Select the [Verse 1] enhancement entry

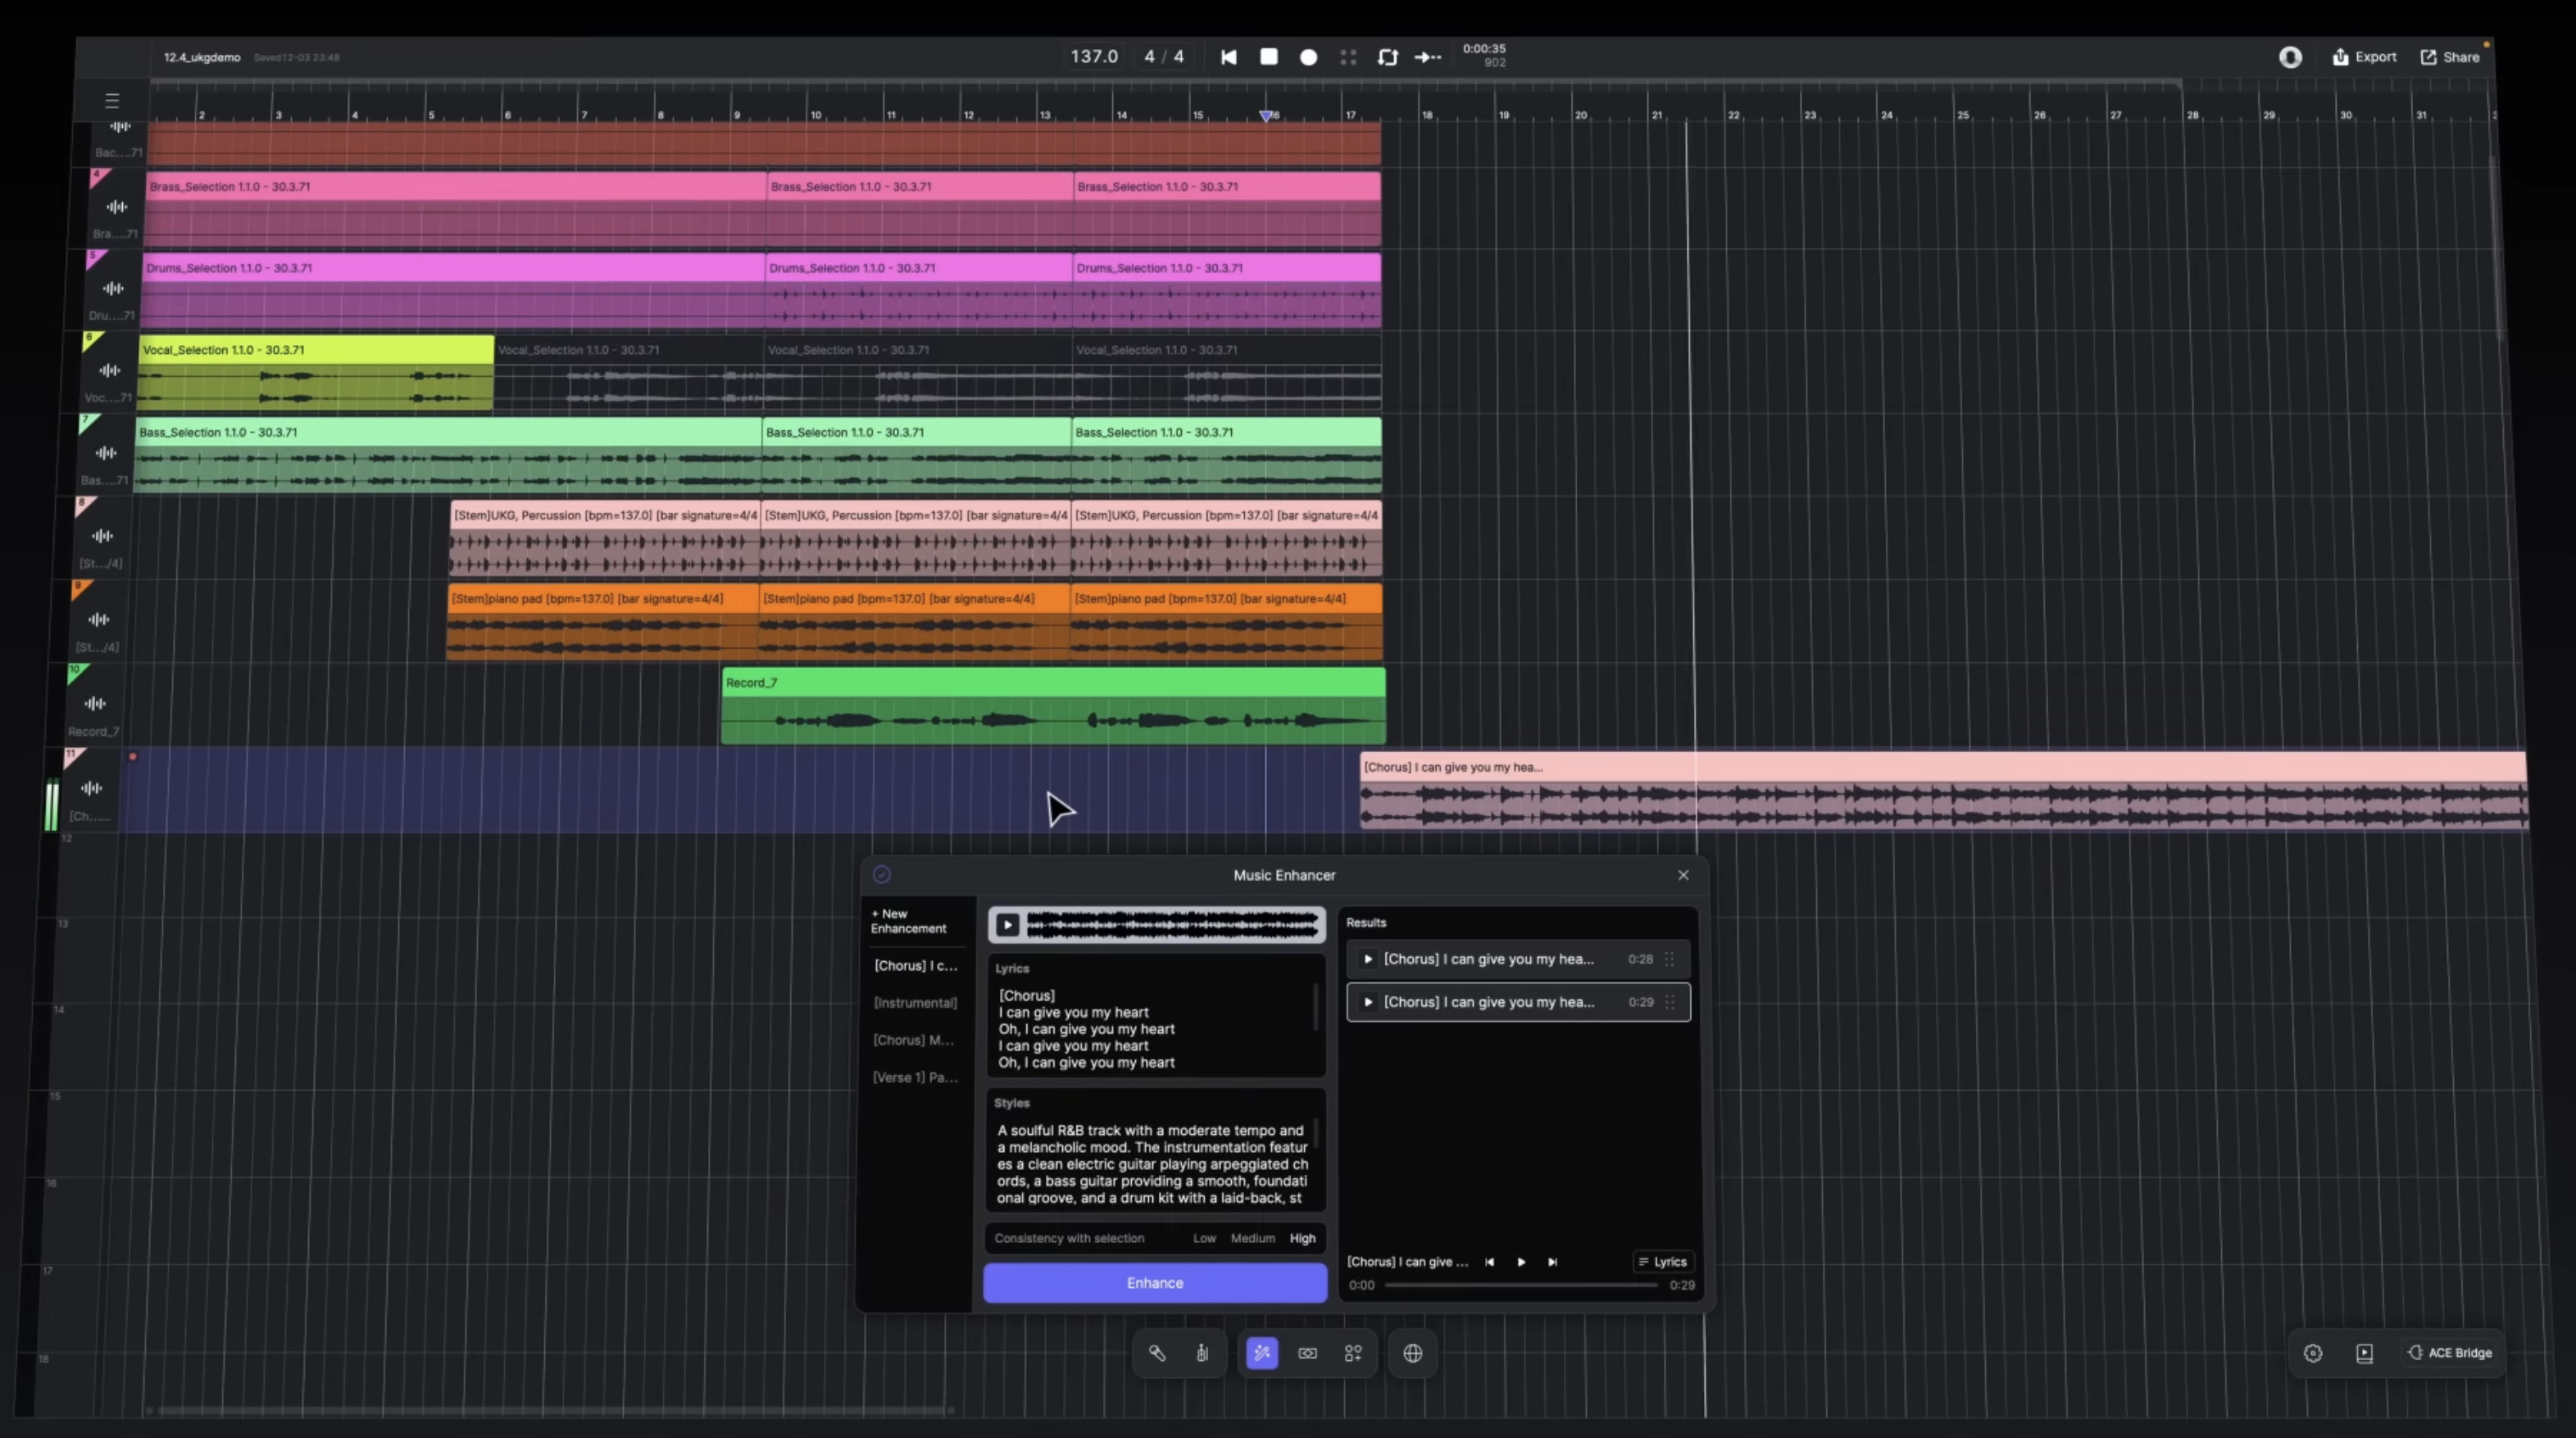pos(914,1077)
